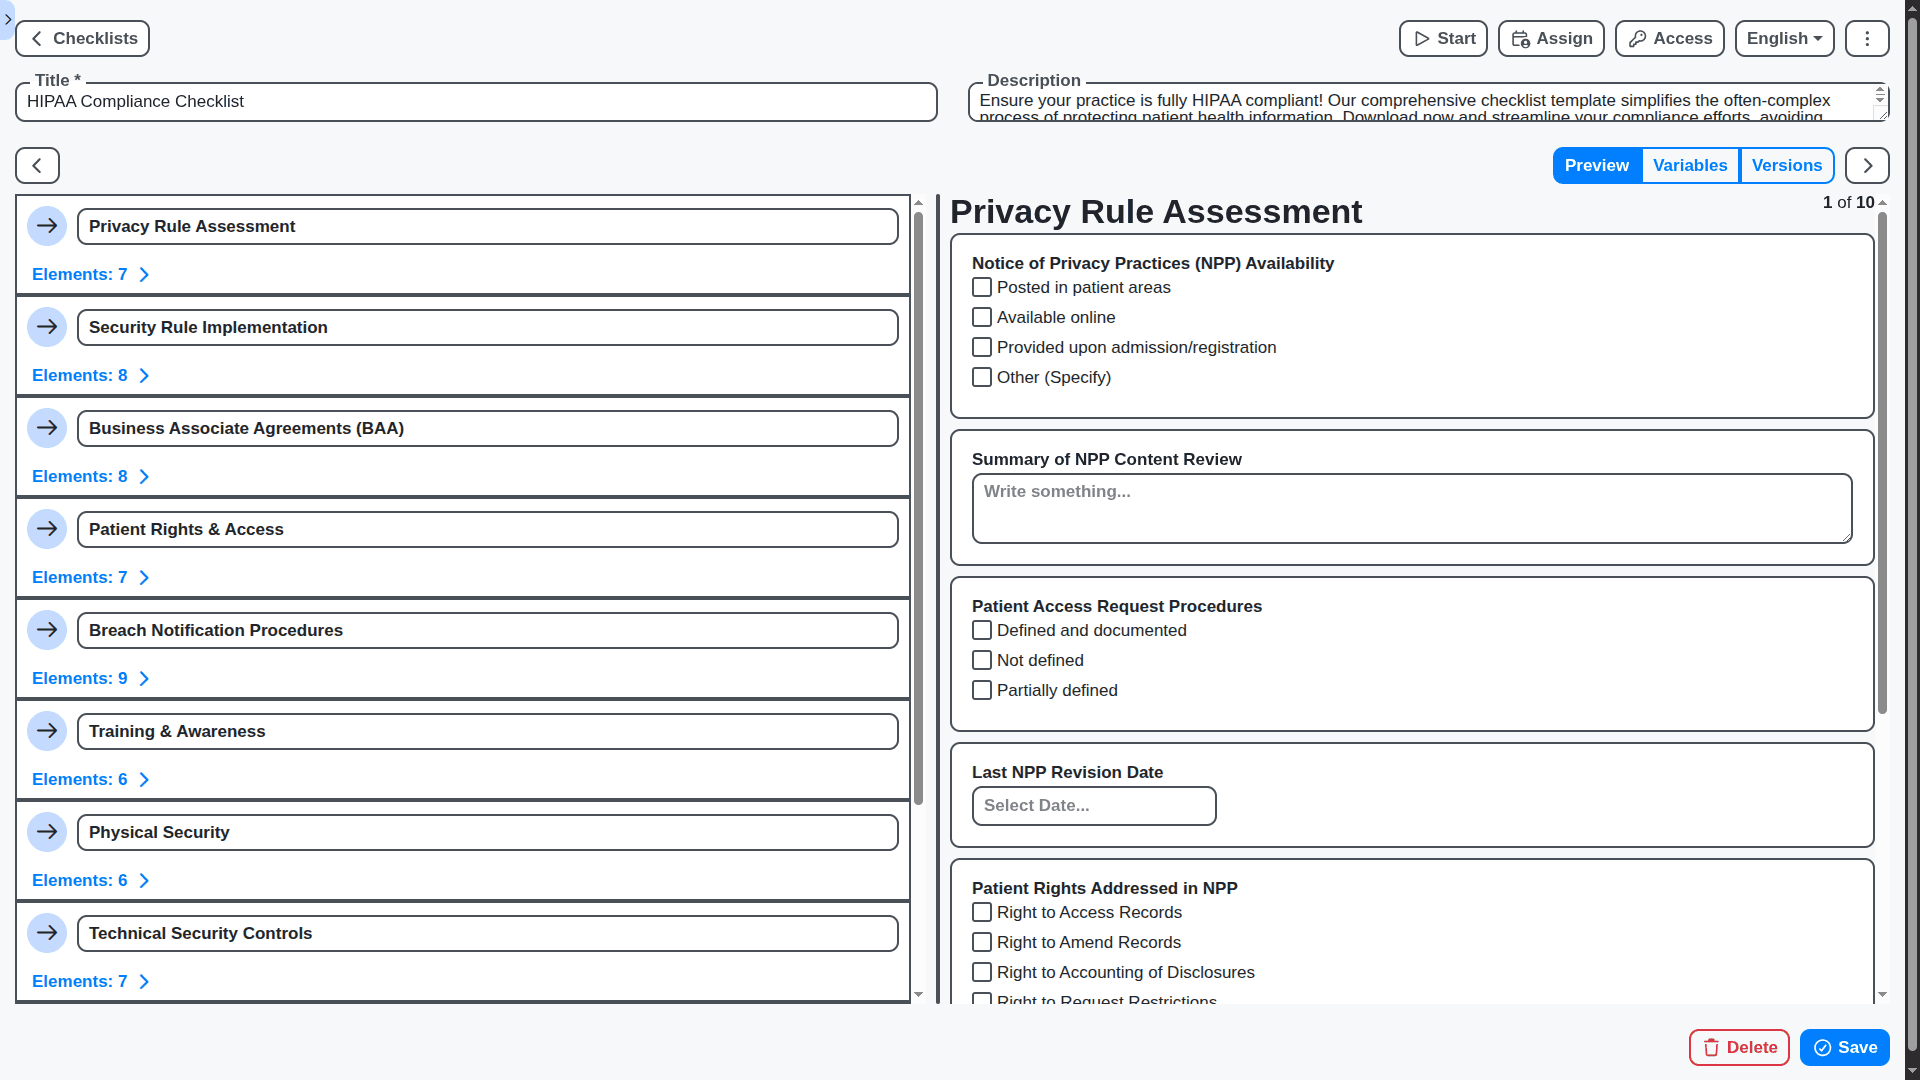1920x1080 pixels.
Task: Expand Elements under Breach Notification Procedures
Action: [90, 678]
